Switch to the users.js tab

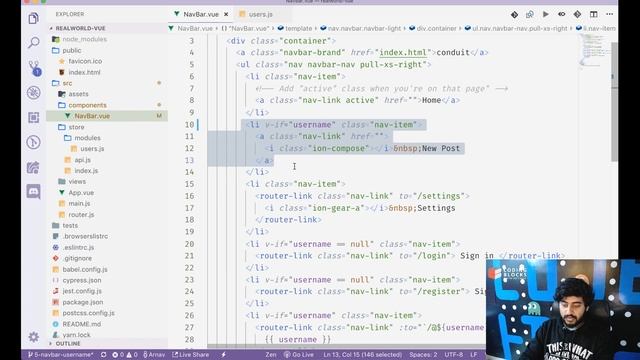(x=260, y=14)
